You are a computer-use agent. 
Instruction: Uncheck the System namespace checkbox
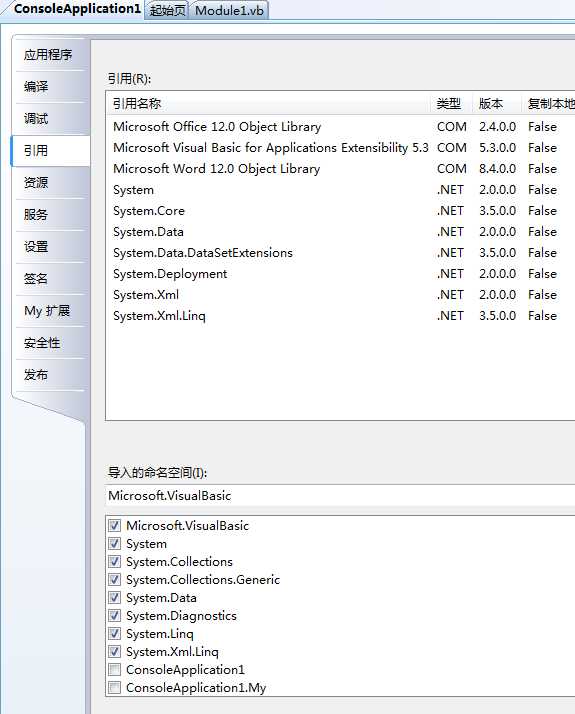[115, 544]
